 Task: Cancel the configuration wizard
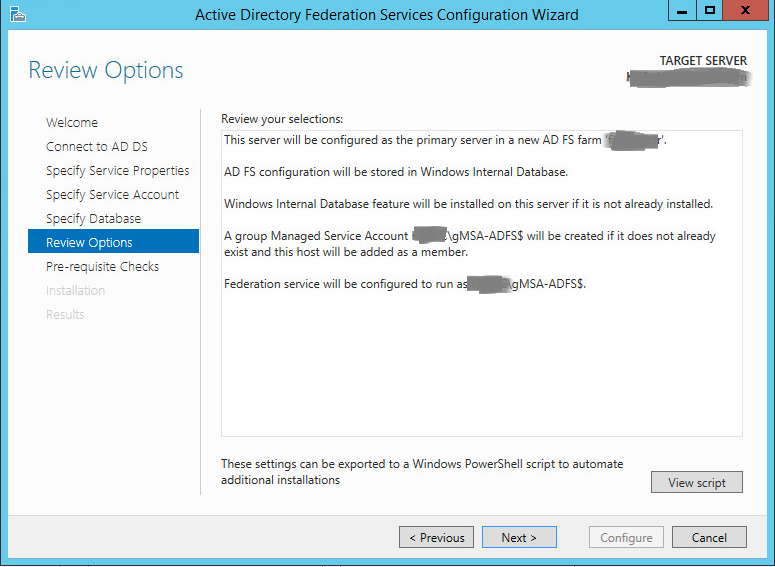[709, 537]
